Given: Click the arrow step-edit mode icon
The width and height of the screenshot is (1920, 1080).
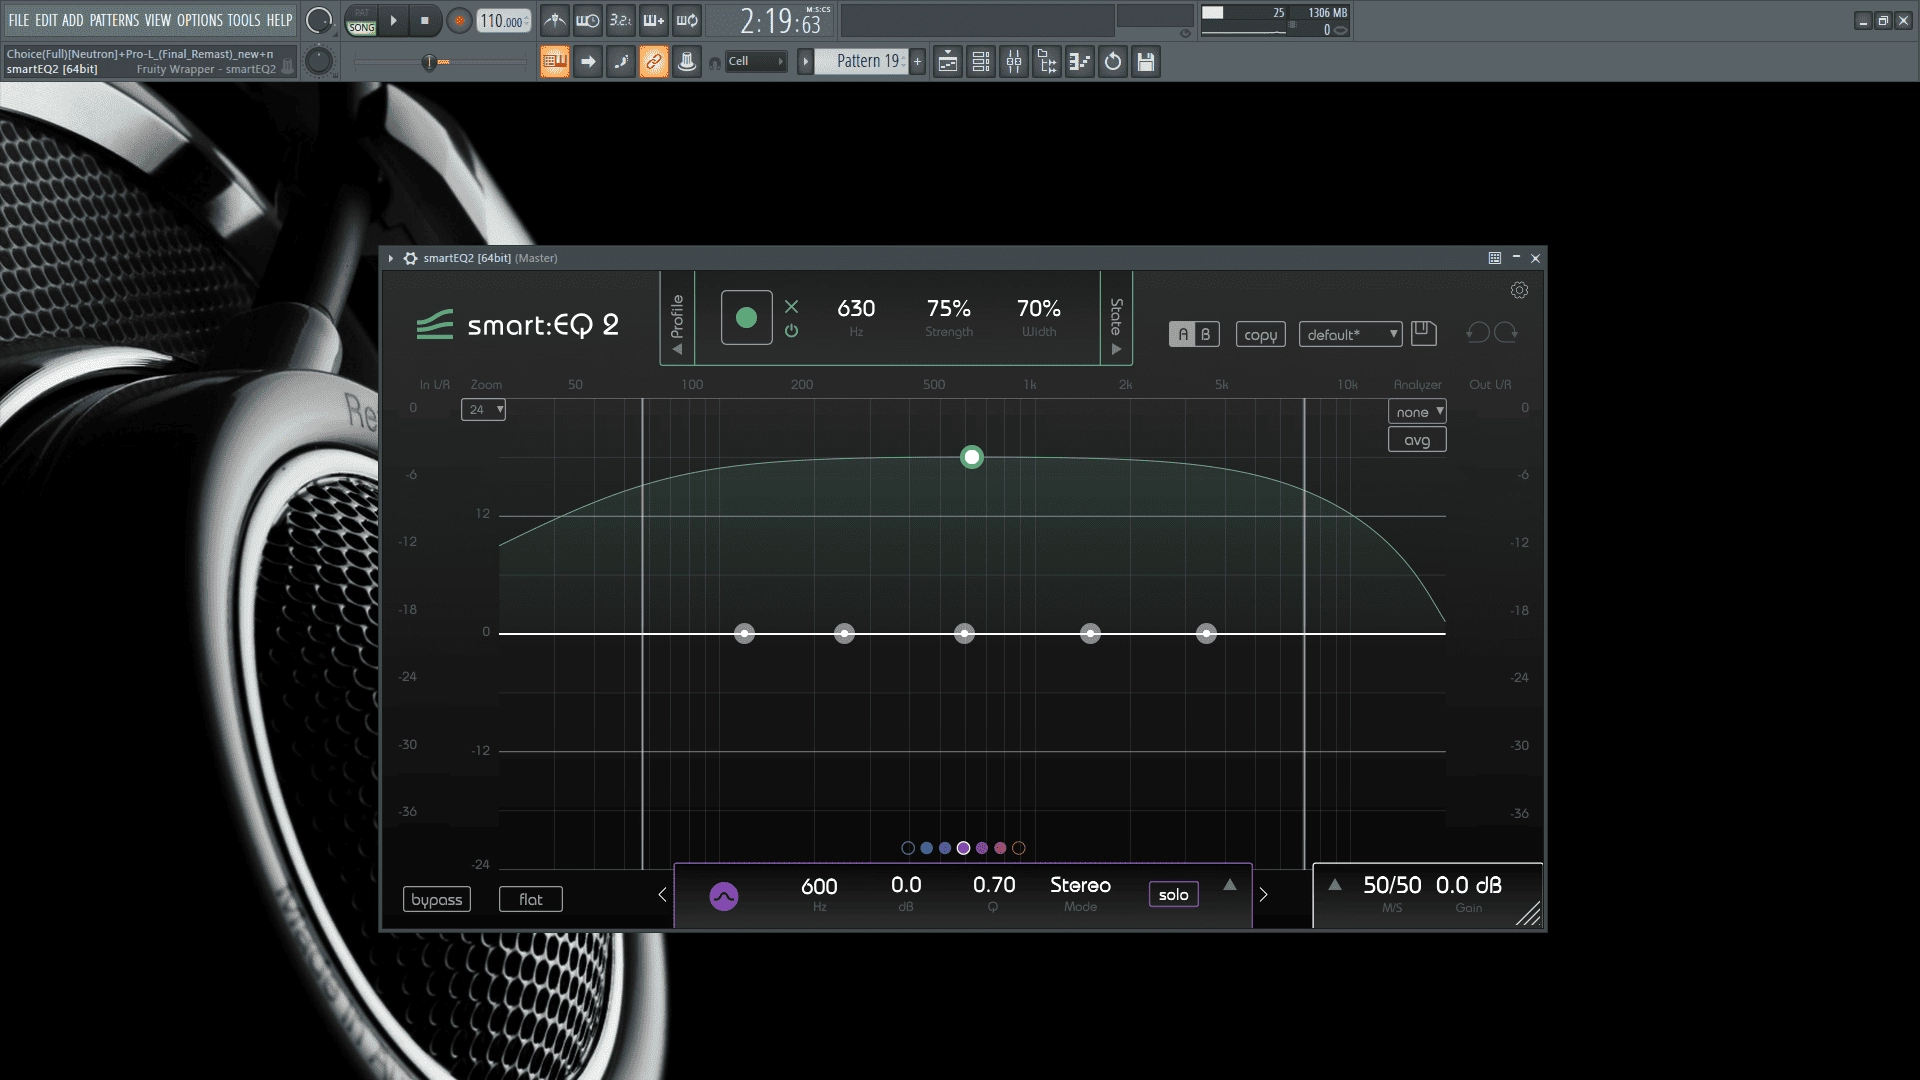Looking at the screenshot, I should point(588,62).
